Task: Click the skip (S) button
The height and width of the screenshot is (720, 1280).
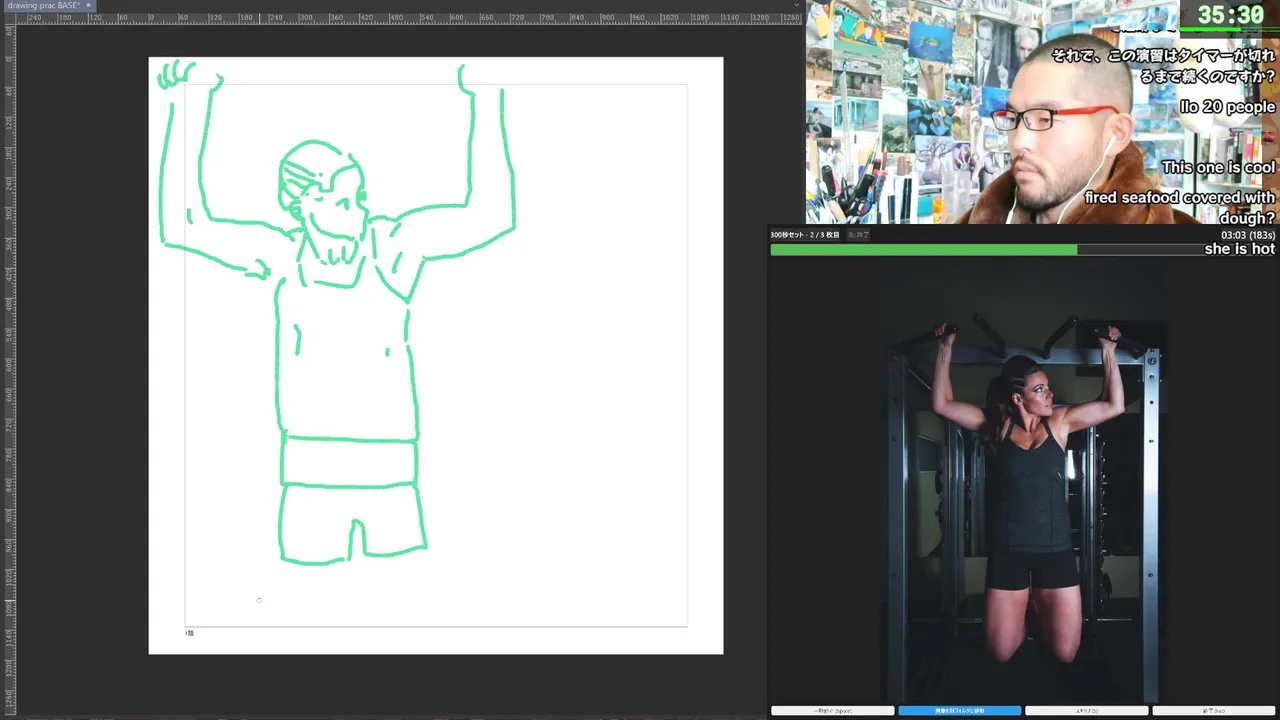Action: [1086, 710]
